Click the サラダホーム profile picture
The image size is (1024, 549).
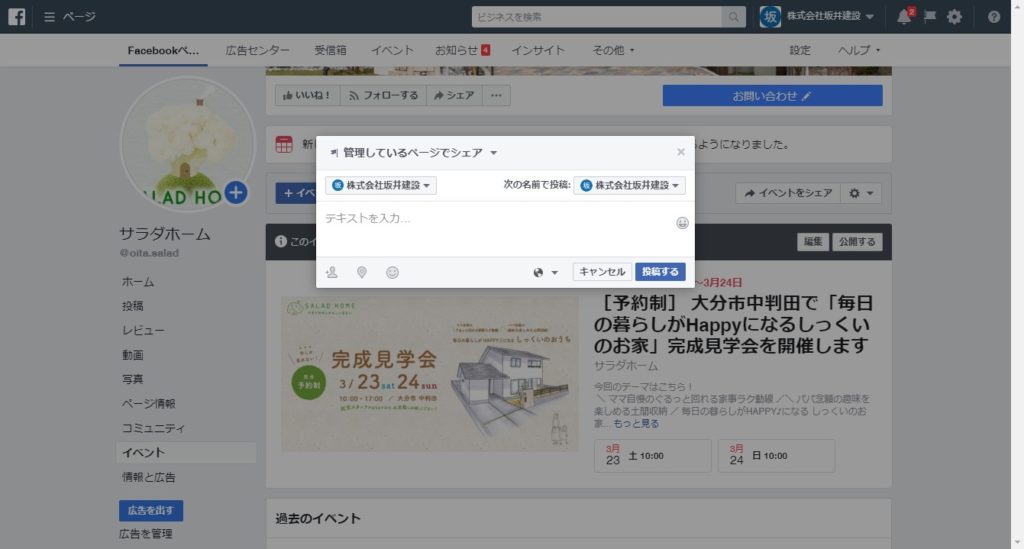pos(187,143)
